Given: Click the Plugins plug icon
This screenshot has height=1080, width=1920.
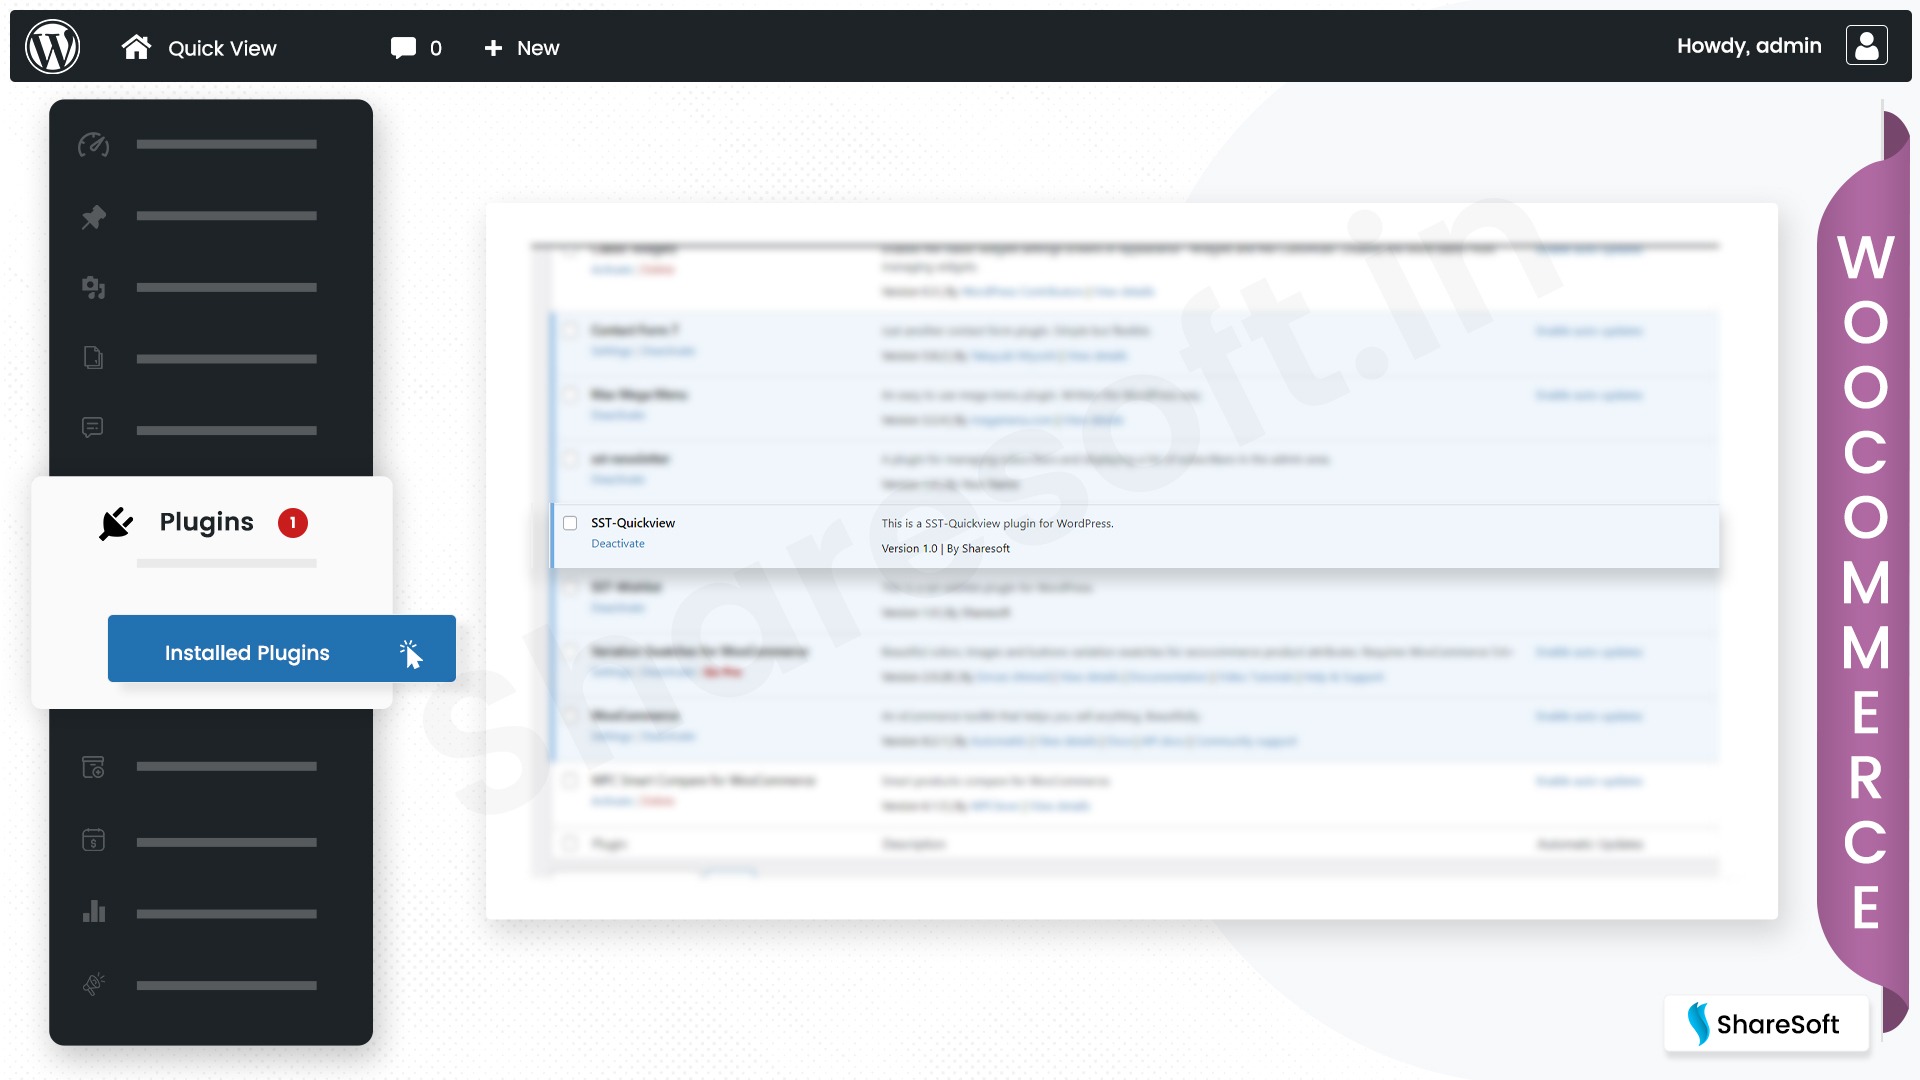Looking at the screenshot, I should click(116, 523).
